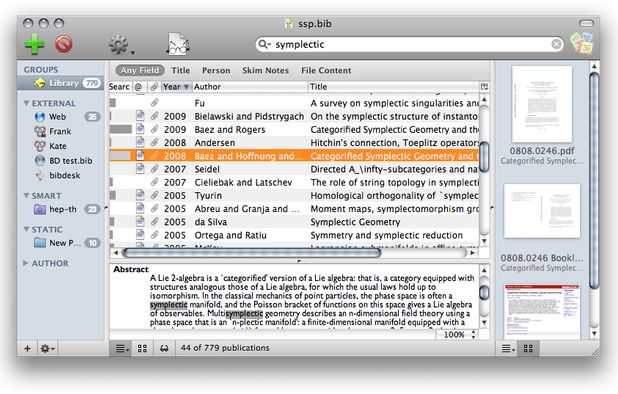Image resolution: width=618 pixels, height=394 pixels.
Task: Collapse the SMART groups section
Action: coord(26,196)
